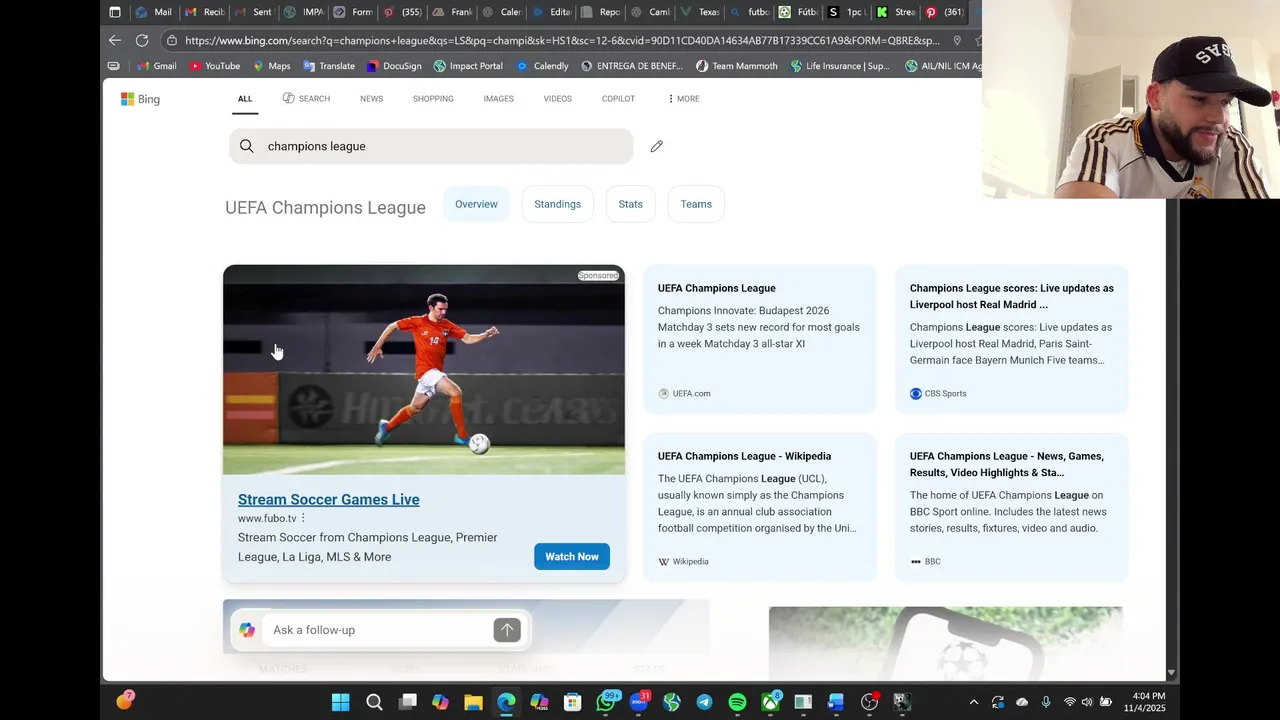Open the Maps bookmark
Screen dimensions: 1280x720
point(271,66)
